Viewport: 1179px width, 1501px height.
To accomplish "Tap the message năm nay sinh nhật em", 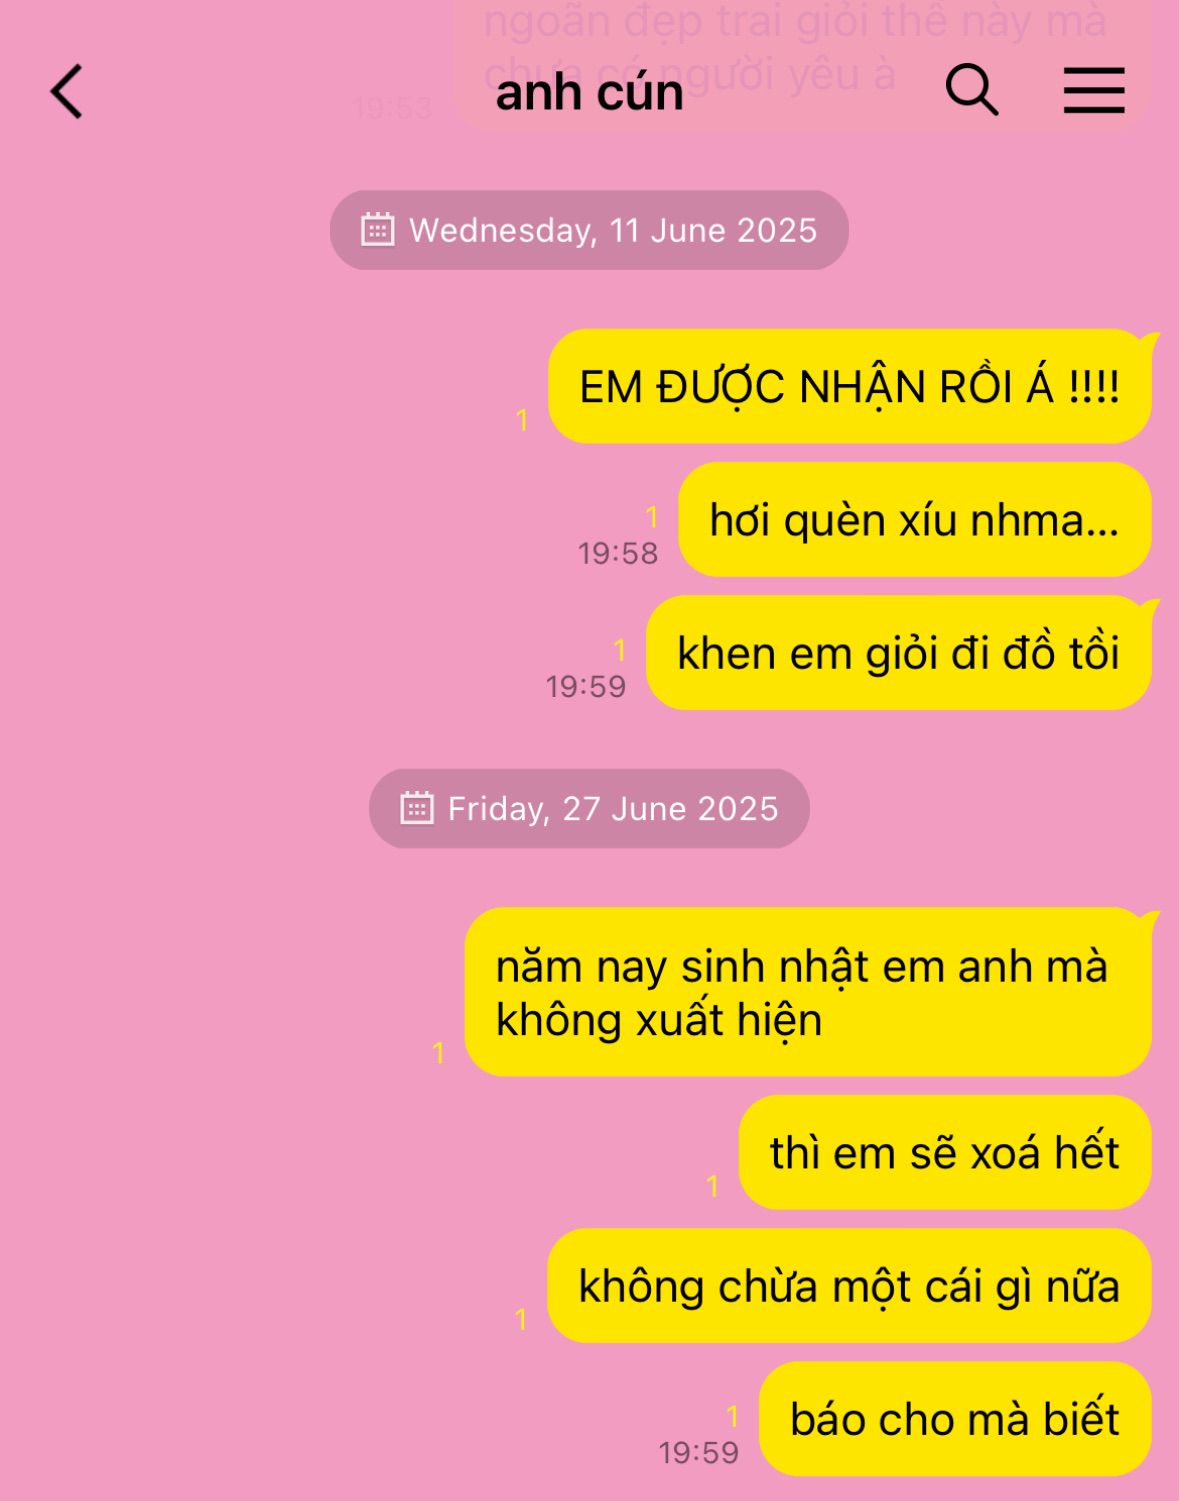I will point(808,992).
